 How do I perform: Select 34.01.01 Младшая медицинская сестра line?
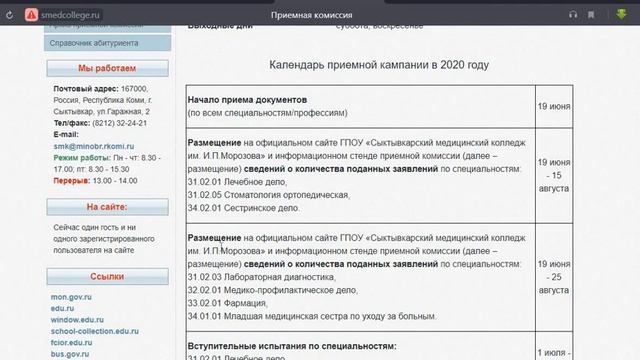click(312, 316)
